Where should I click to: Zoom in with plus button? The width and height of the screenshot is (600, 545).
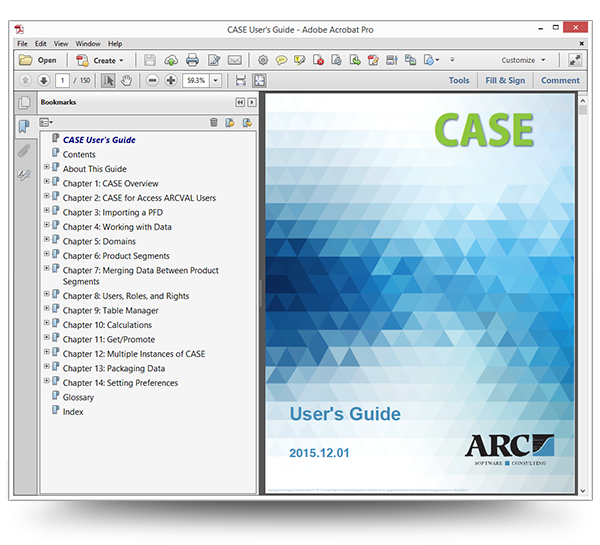point(171,80)
